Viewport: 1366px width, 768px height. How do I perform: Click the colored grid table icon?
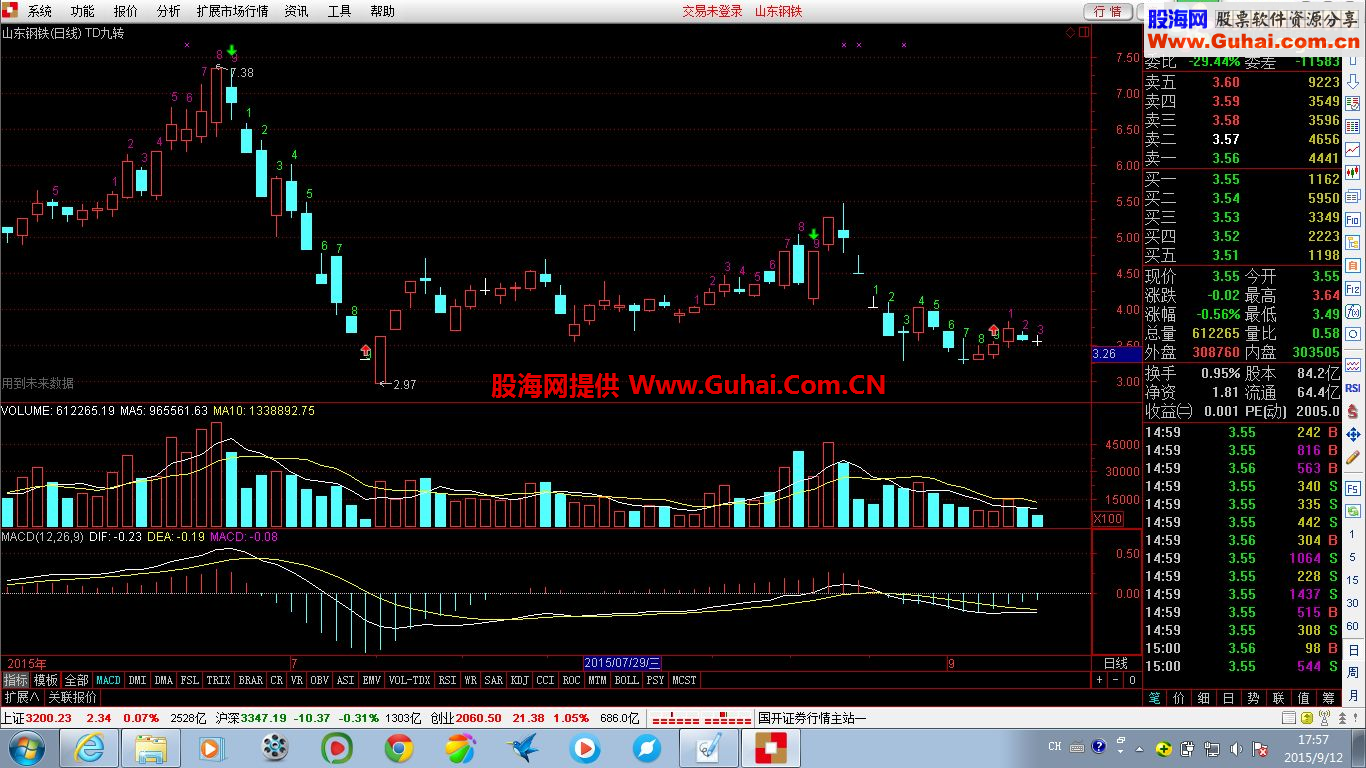coord(1352,126)
